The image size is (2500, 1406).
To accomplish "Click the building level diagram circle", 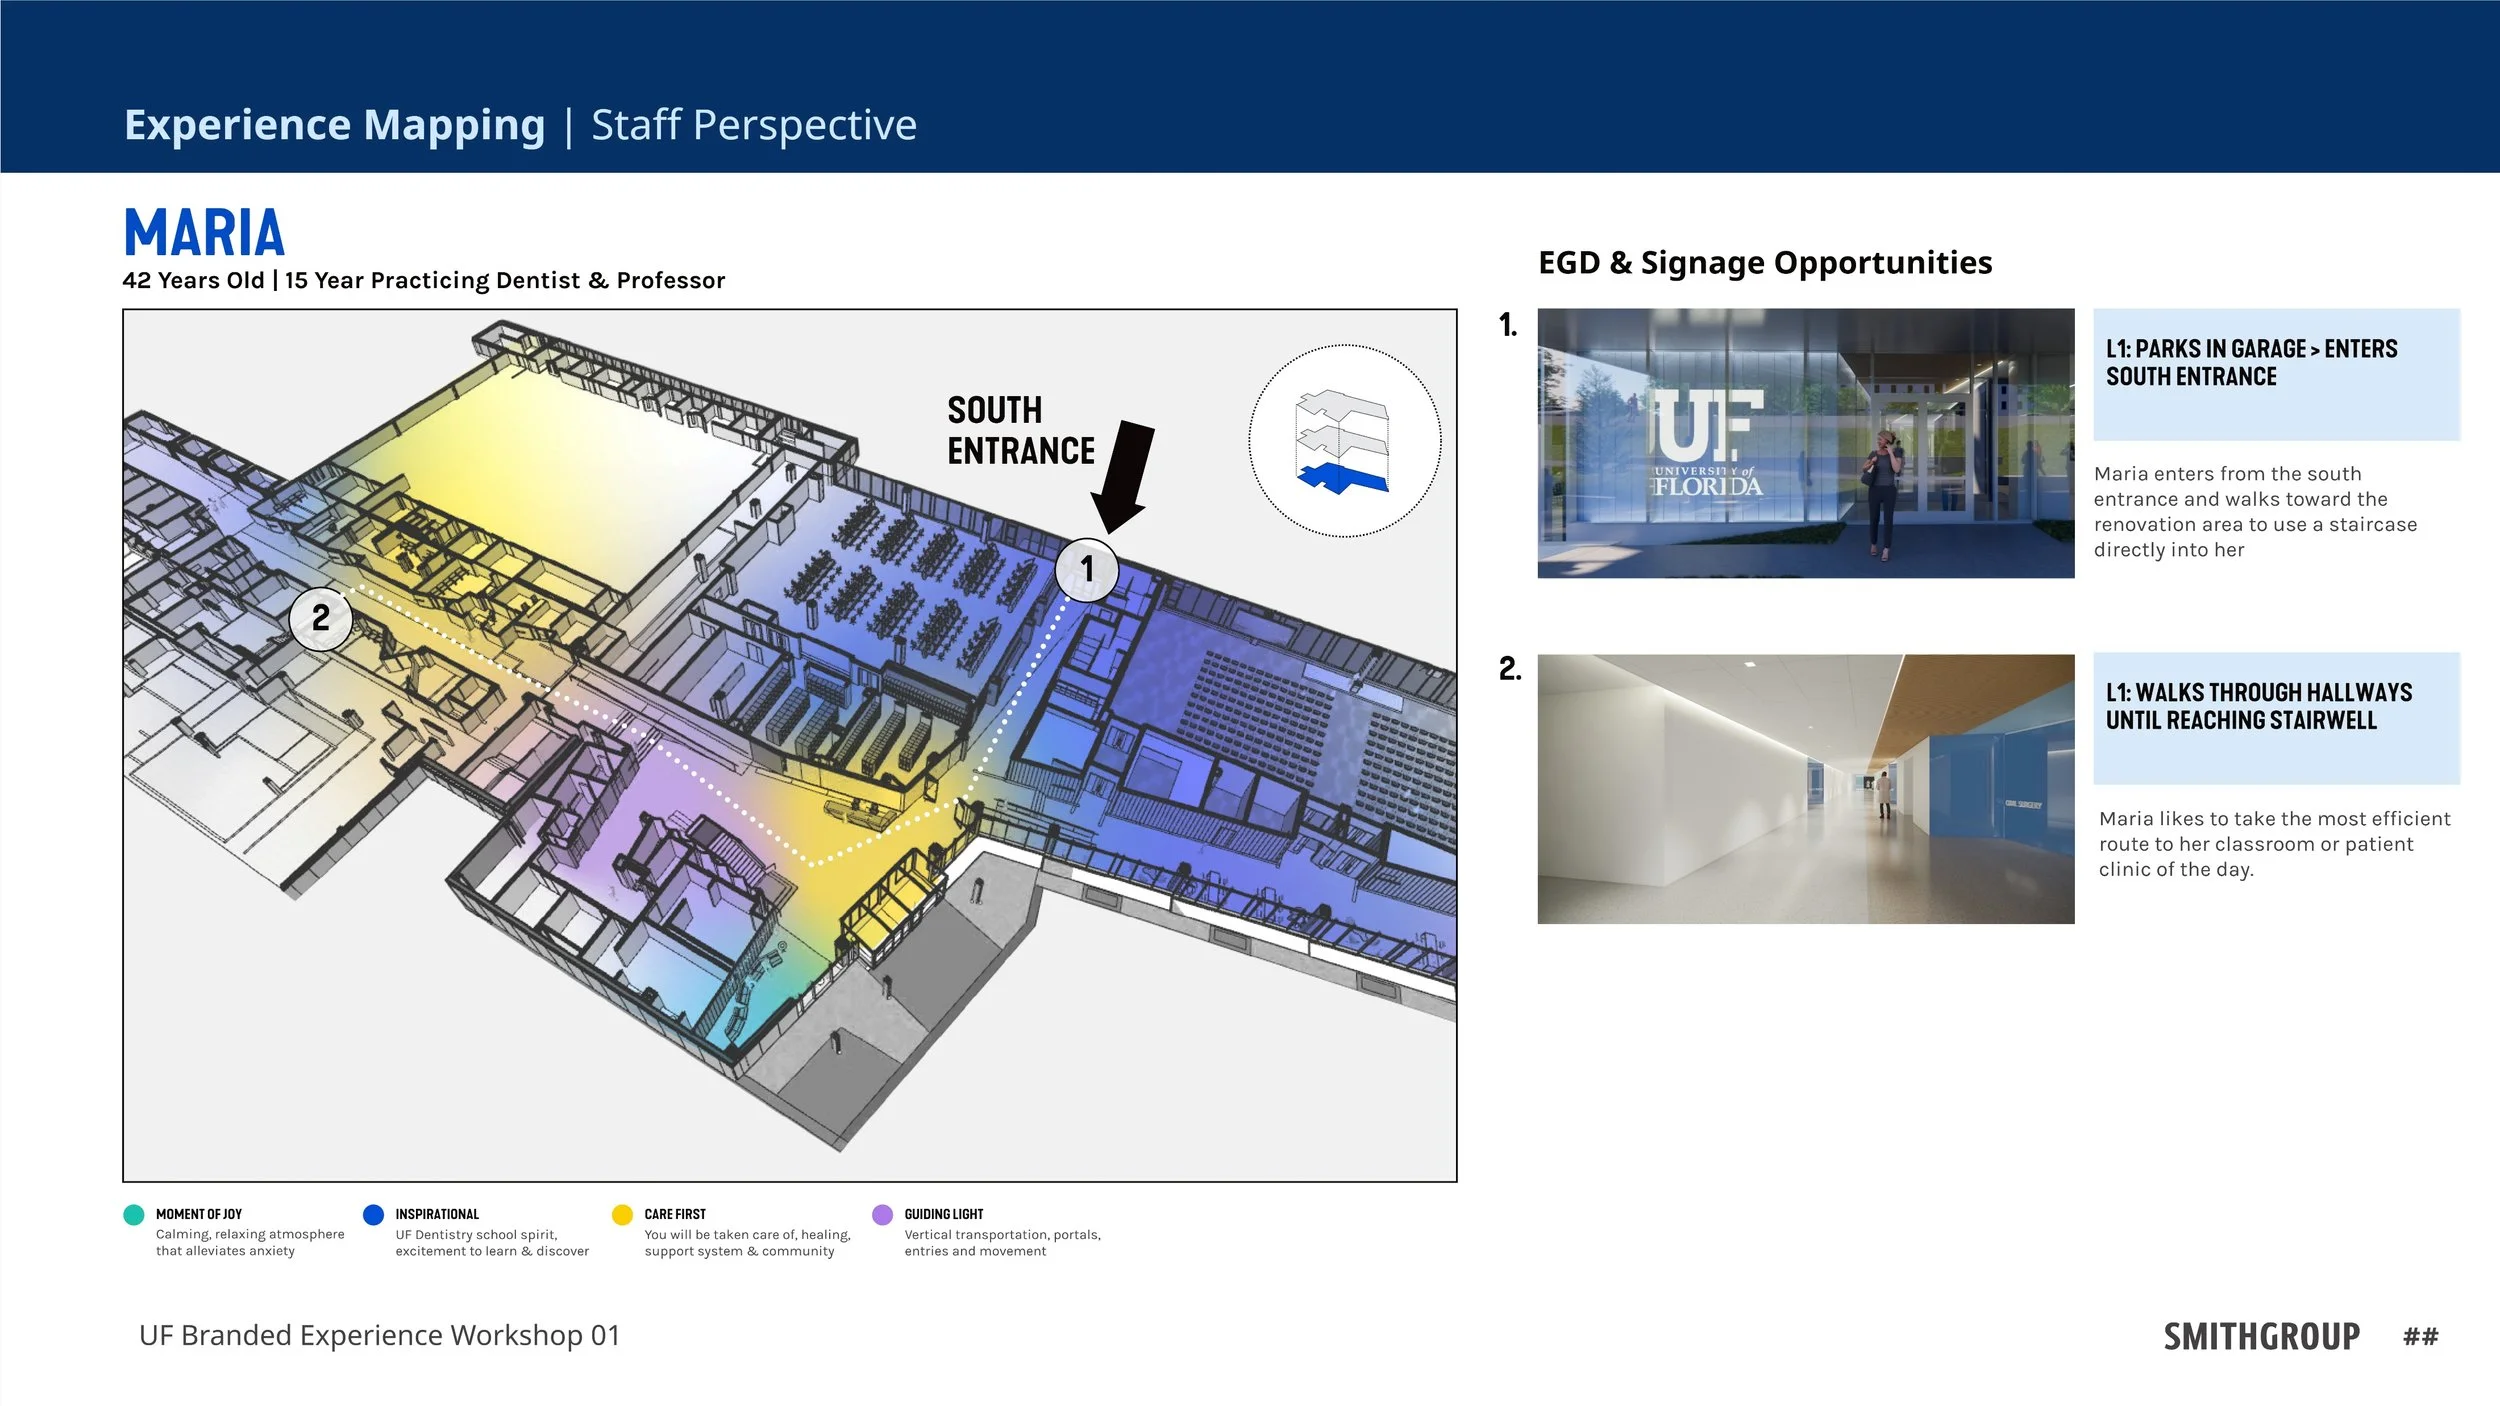I will [1344, 441].
